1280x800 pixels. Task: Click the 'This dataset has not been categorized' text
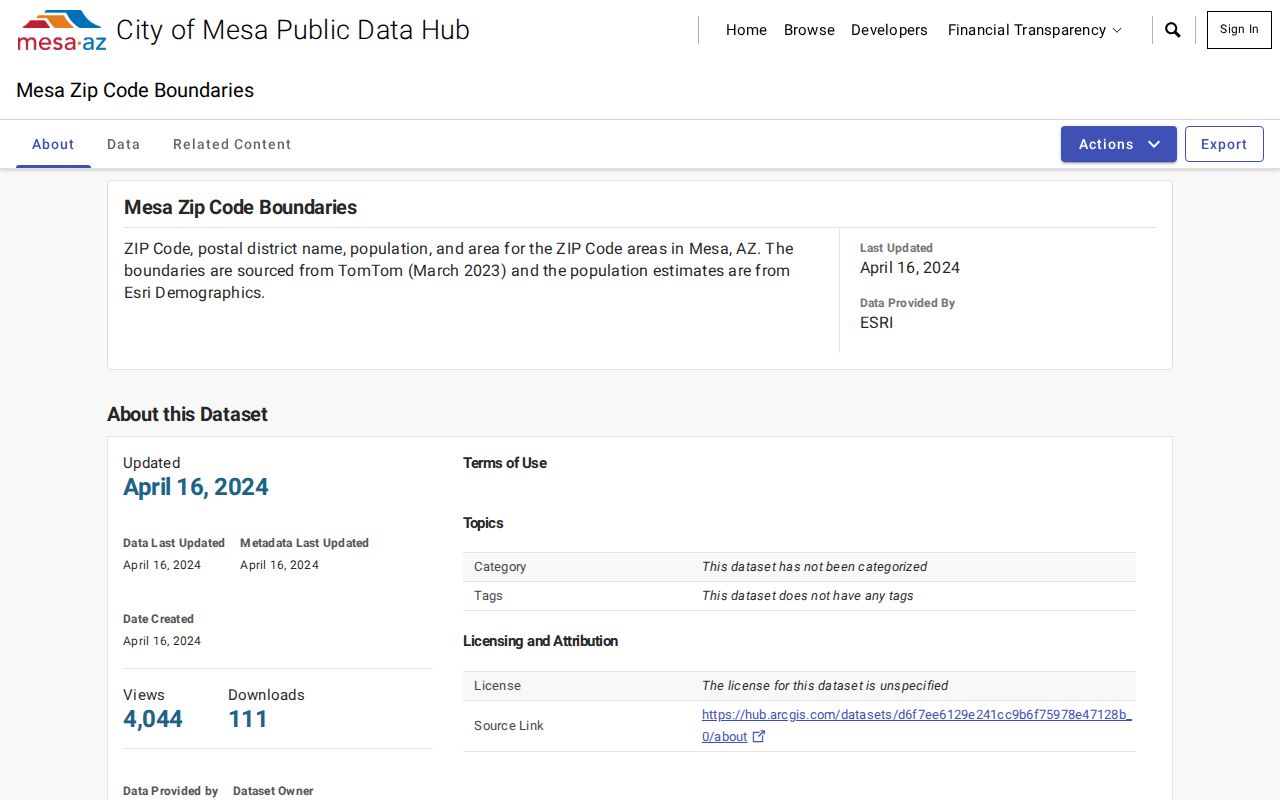(x=814, y=567)
